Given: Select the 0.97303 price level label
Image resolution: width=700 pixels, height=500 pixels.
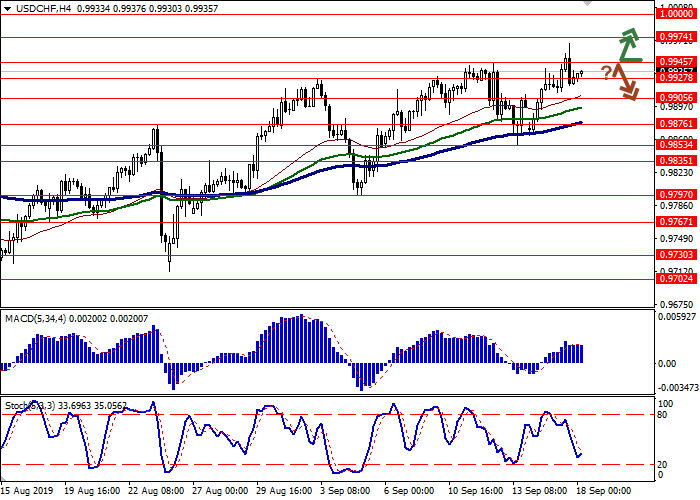Looking at the screenshot, I should coord(676,255).
